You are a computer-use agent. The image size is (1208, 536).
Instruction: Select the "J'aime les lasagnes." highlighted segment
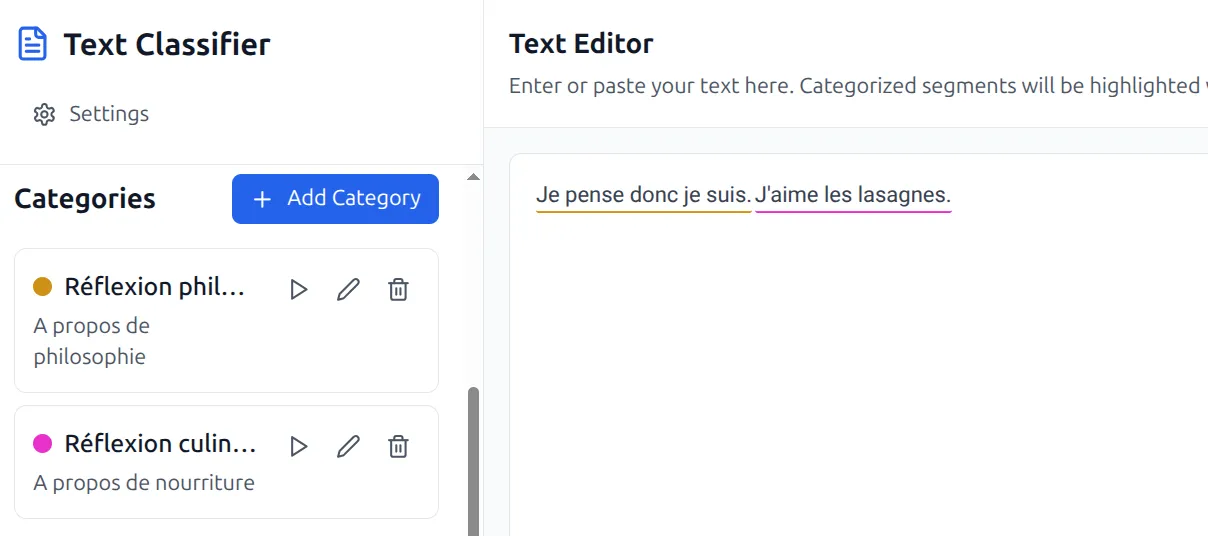coord(852,195)
